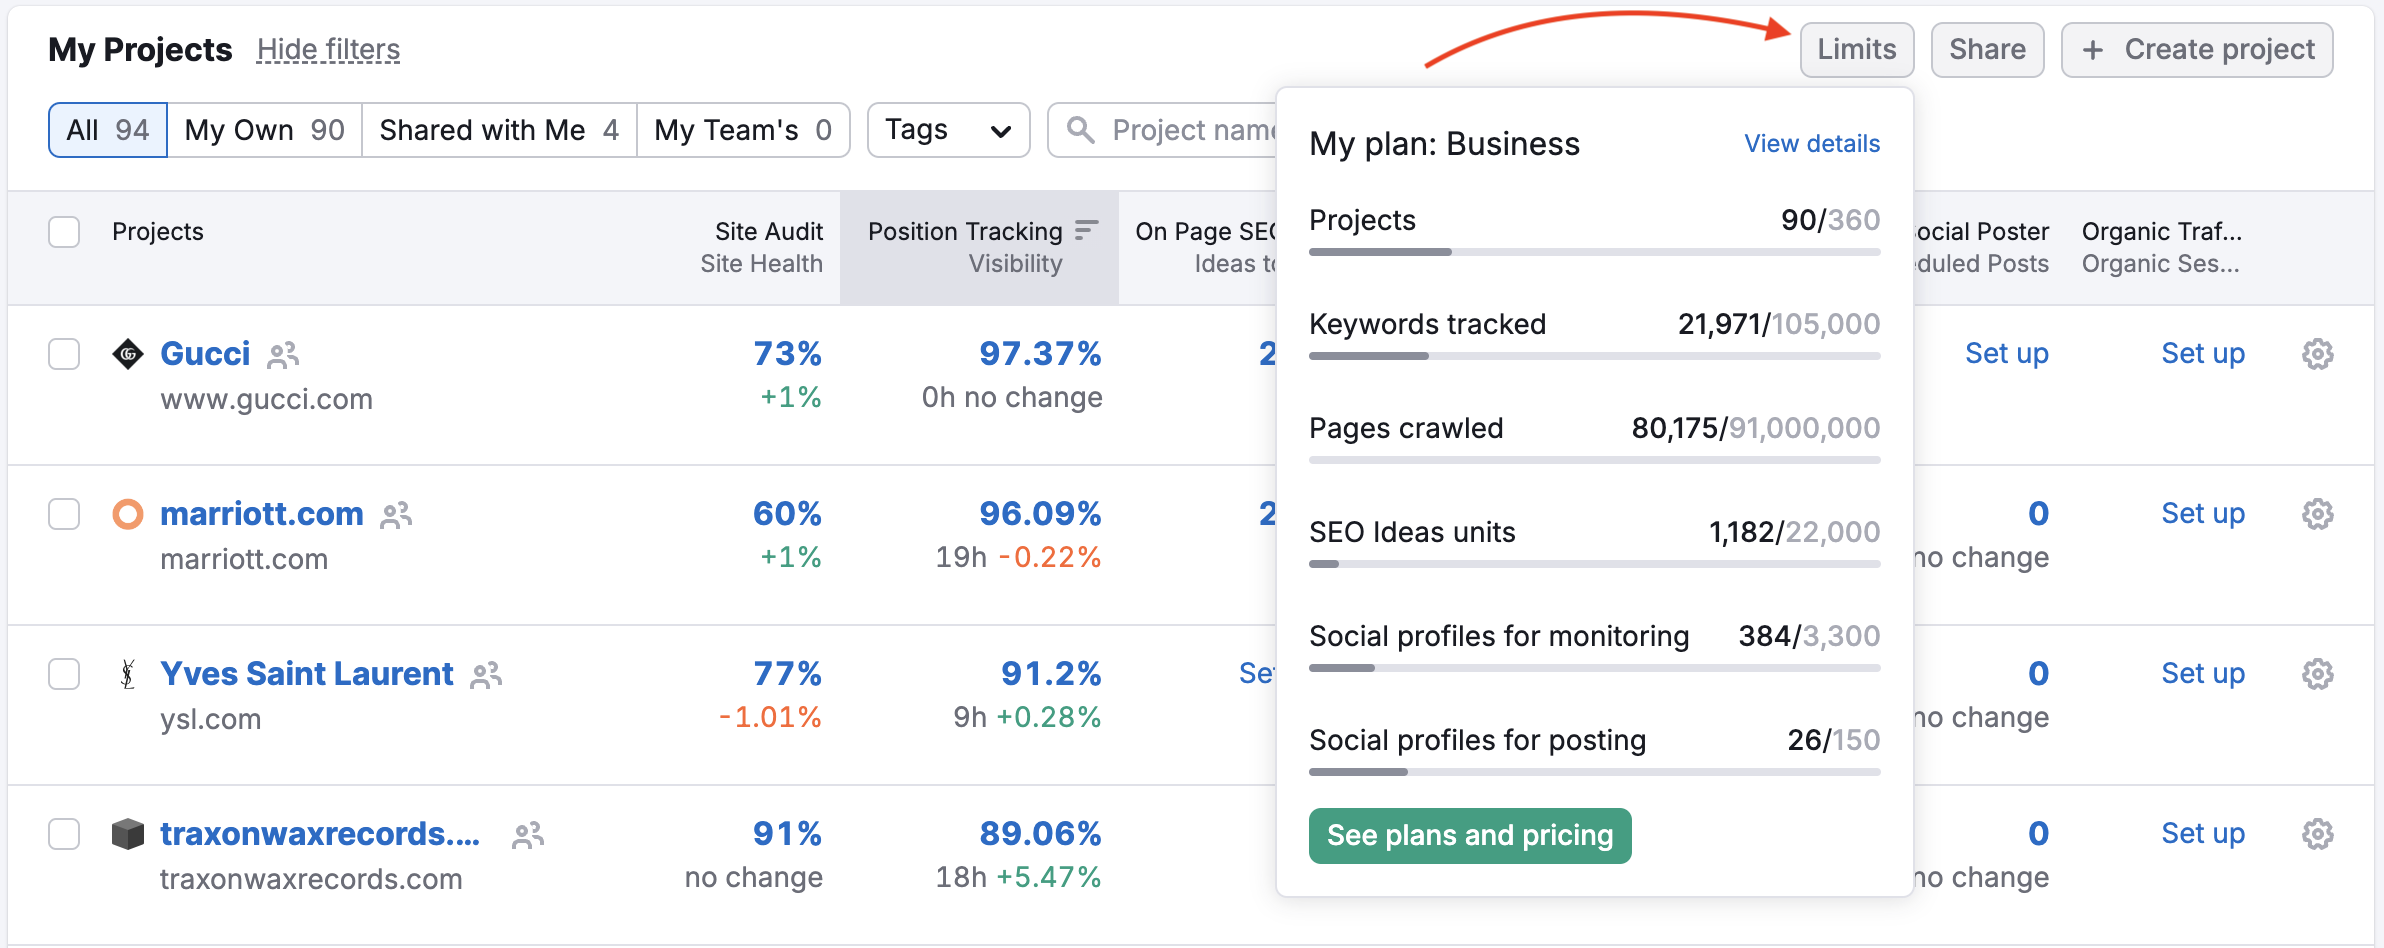
Task: Click the sort icon in Position Tracking header
Action: coord(1086,231)
